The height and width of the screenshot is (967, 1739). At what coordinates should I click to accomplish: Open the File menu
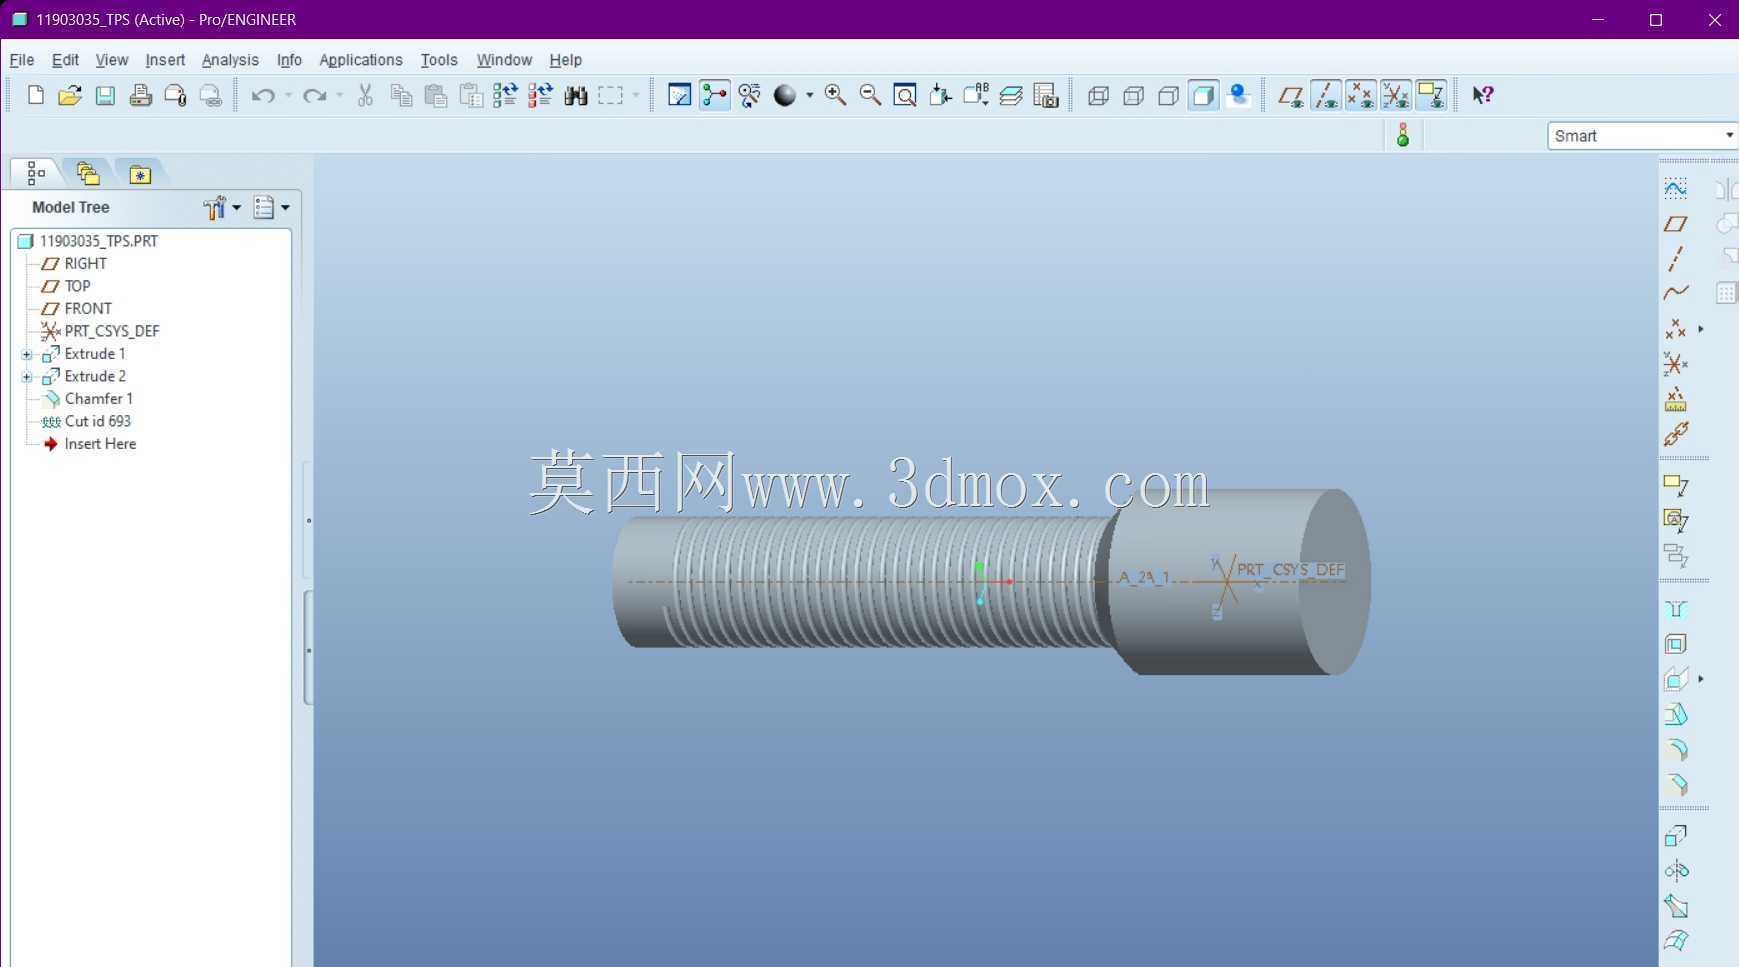pos(22,60)
